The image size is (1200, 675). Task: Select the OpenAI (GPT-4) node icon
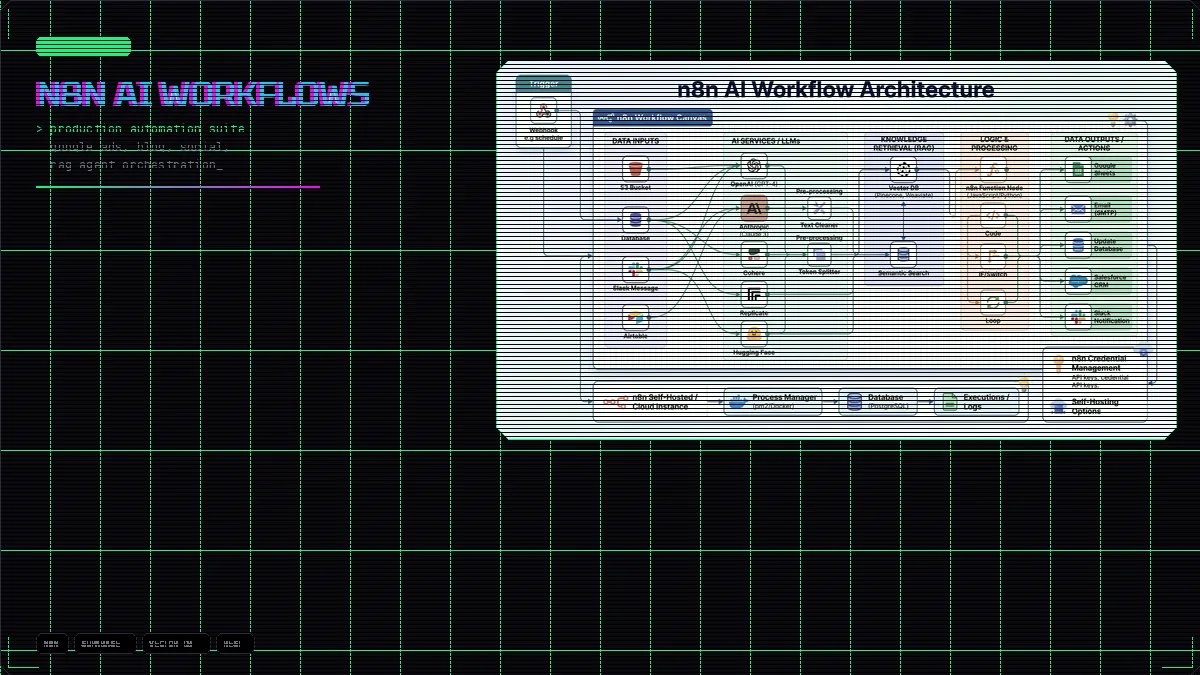(755, 168)
